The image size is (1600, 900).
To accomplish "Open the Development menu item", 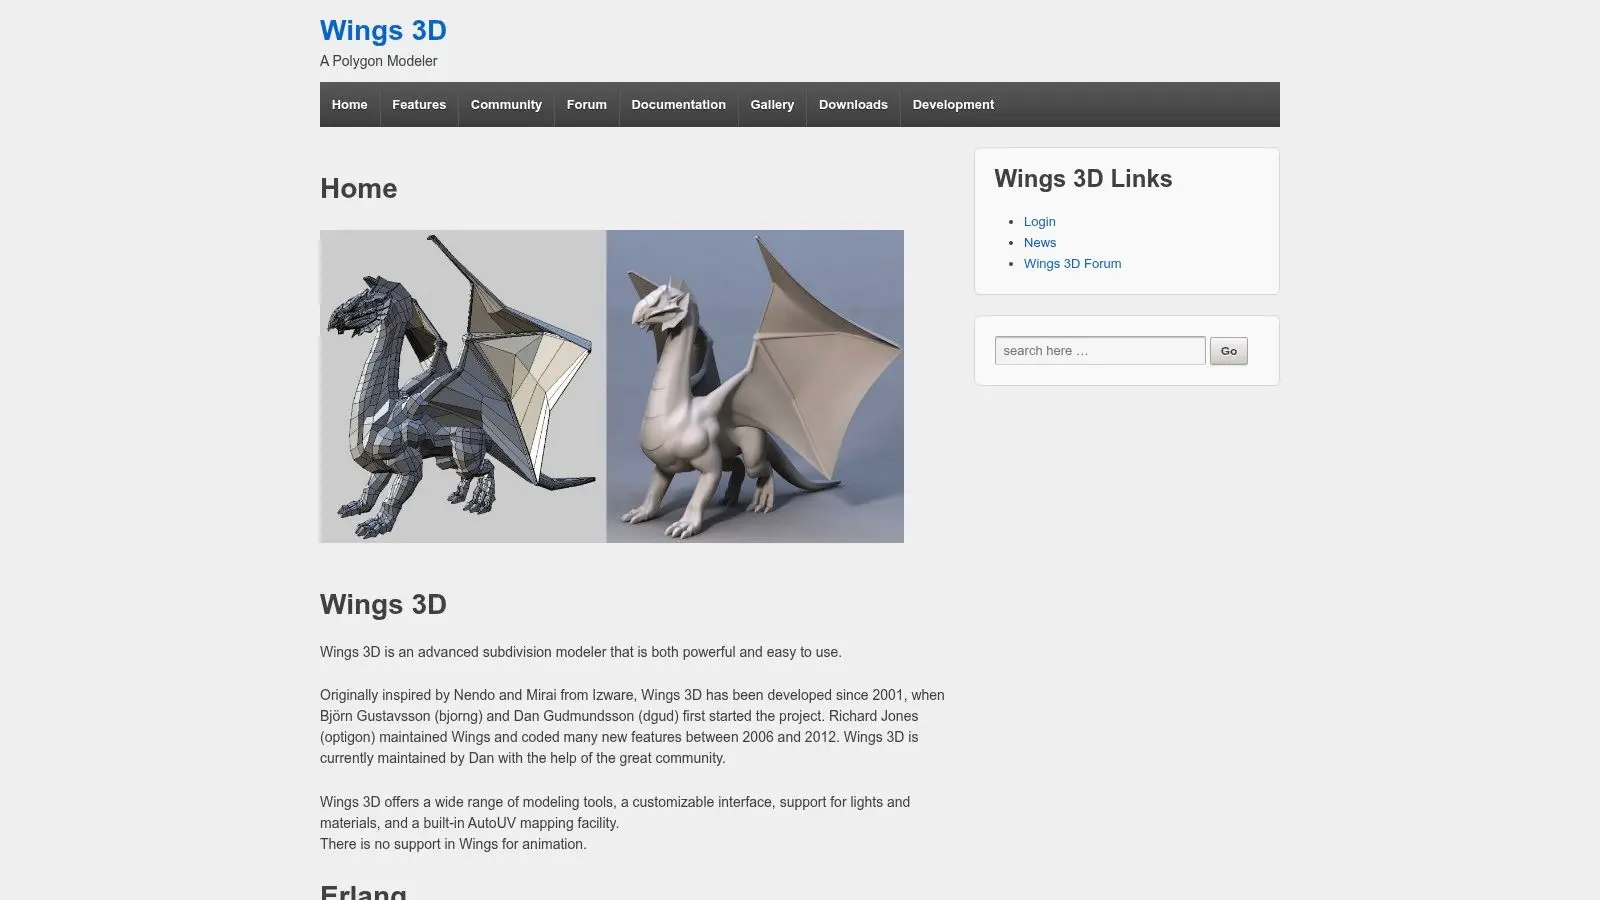I will [x=953, y=104].
